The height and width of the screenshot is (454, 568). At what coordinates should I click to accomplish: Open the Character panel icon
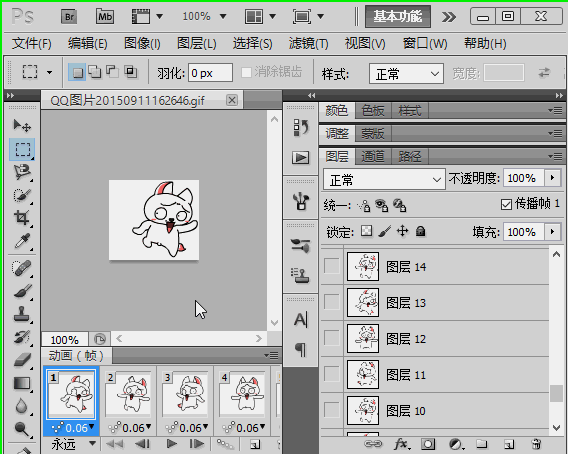(x=301, y=320)
